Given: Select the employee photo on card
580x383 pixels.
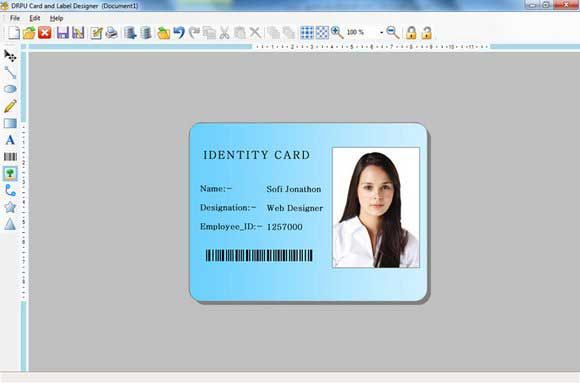Looking at the screenshot, I should [x=376, y=208].
